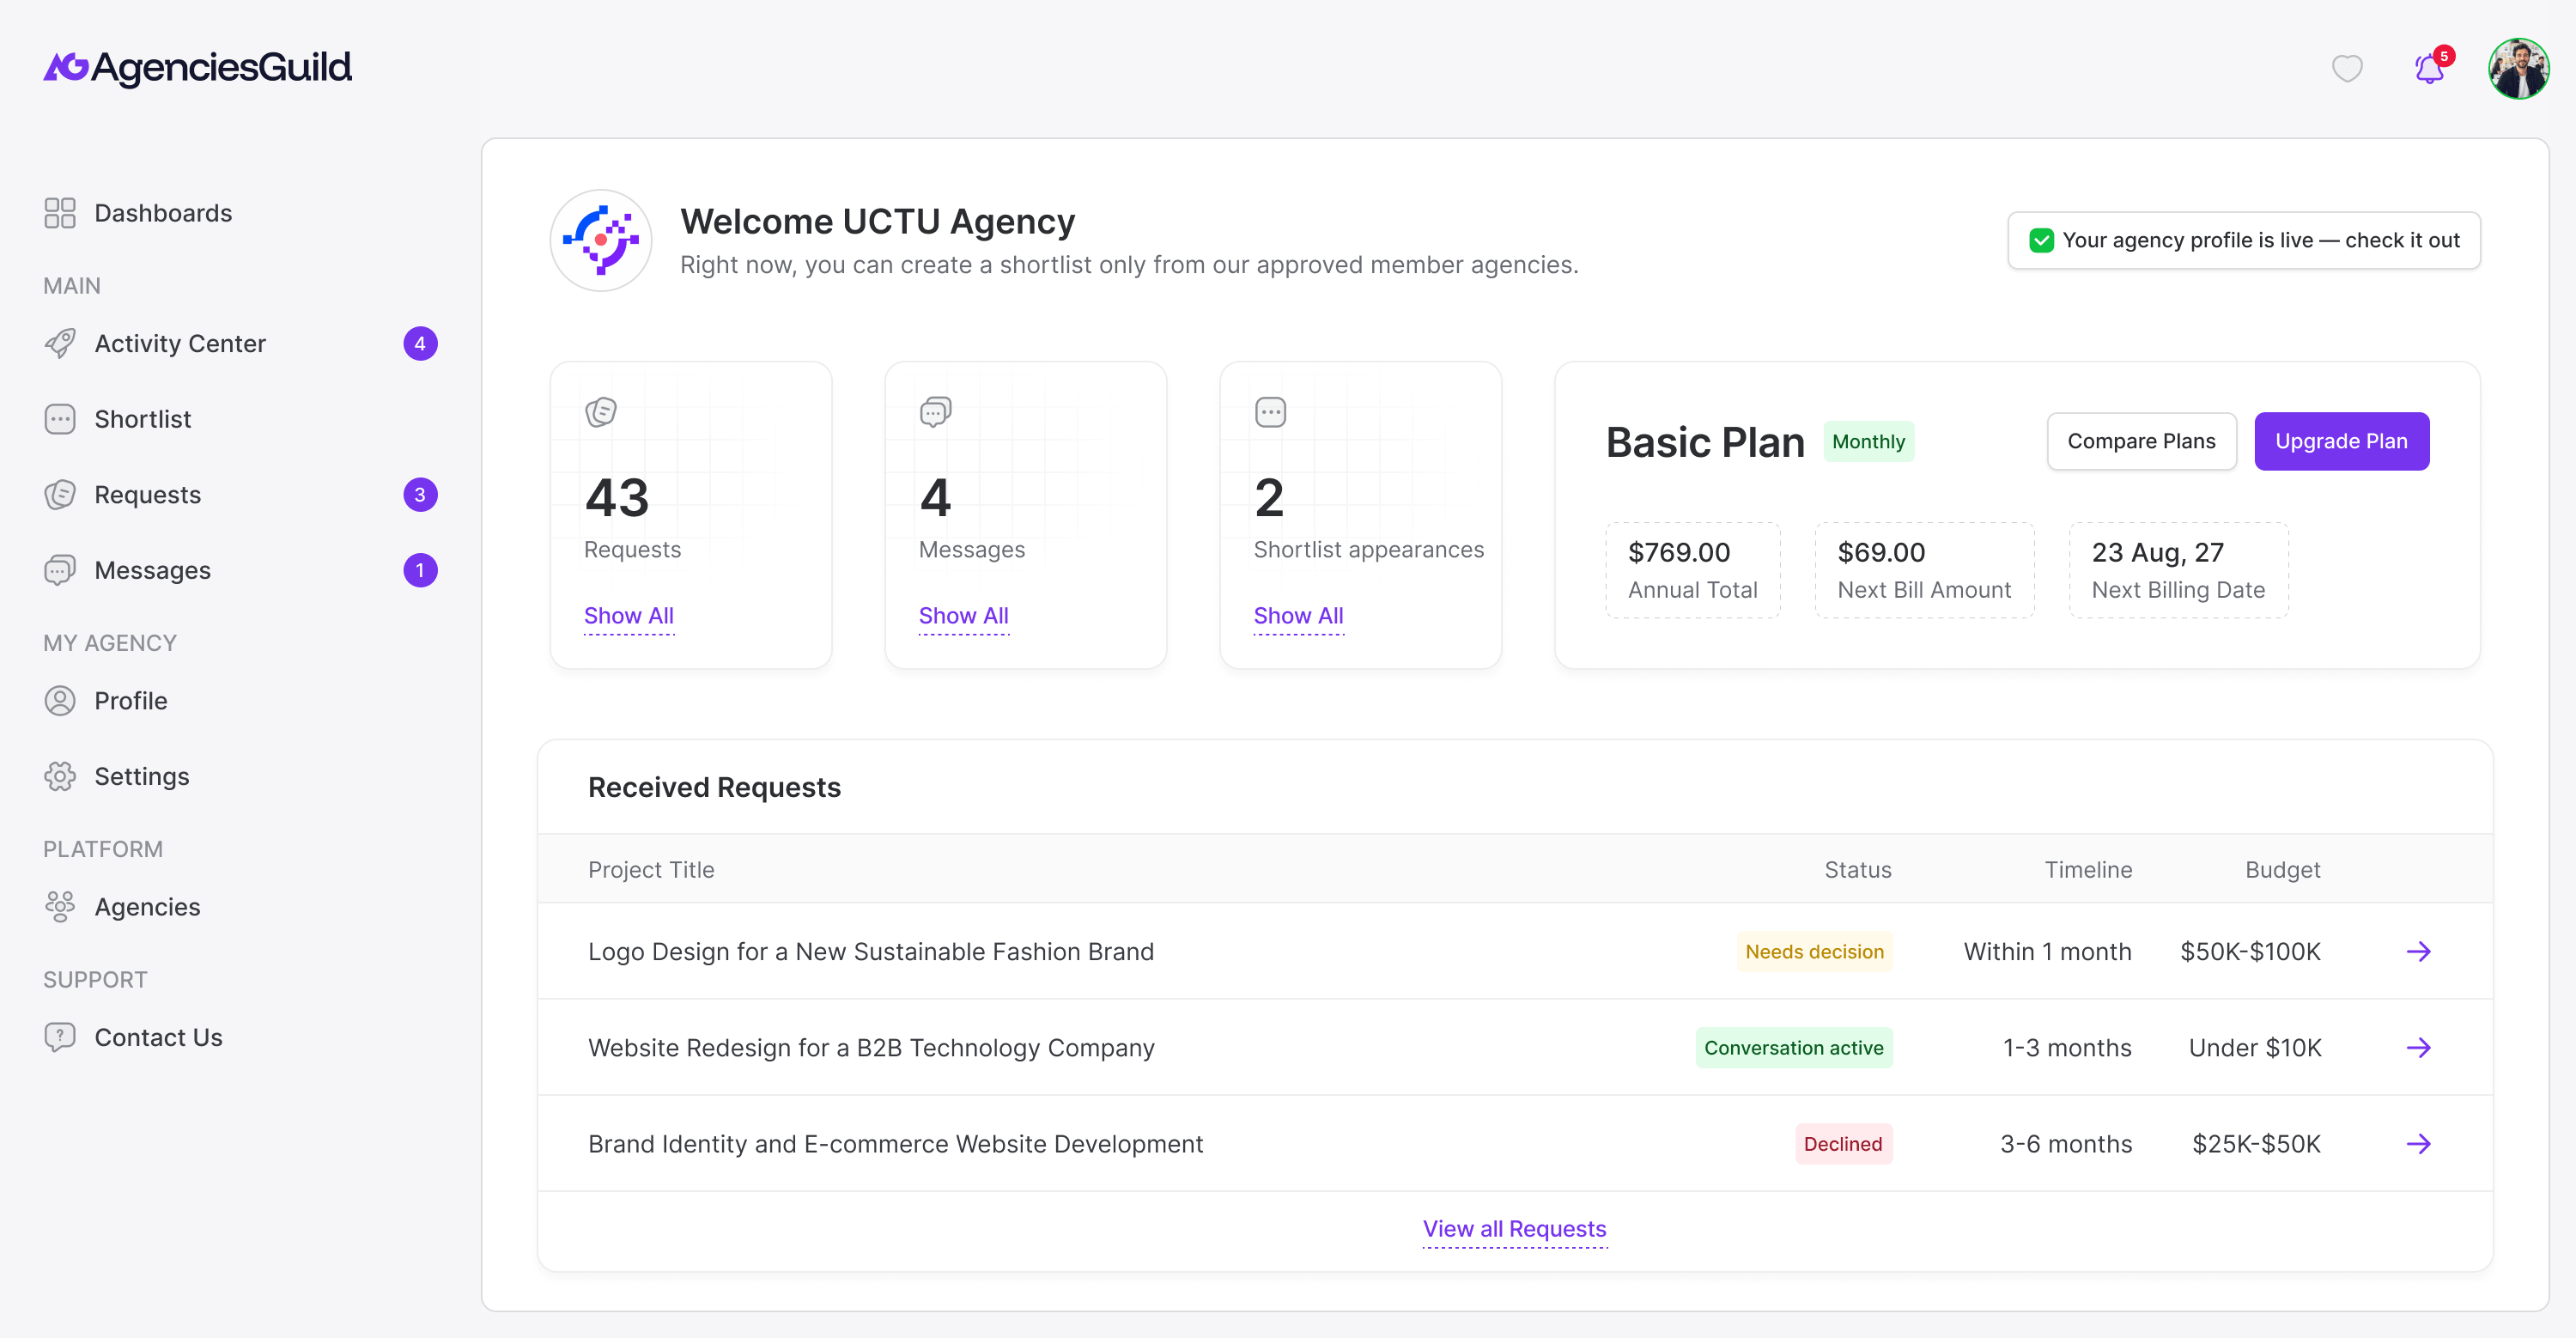This screenshot has width=2576, height=1338.
Task: Open the Declined Brand Identity request arrow
Action: coord(2418,1144)
